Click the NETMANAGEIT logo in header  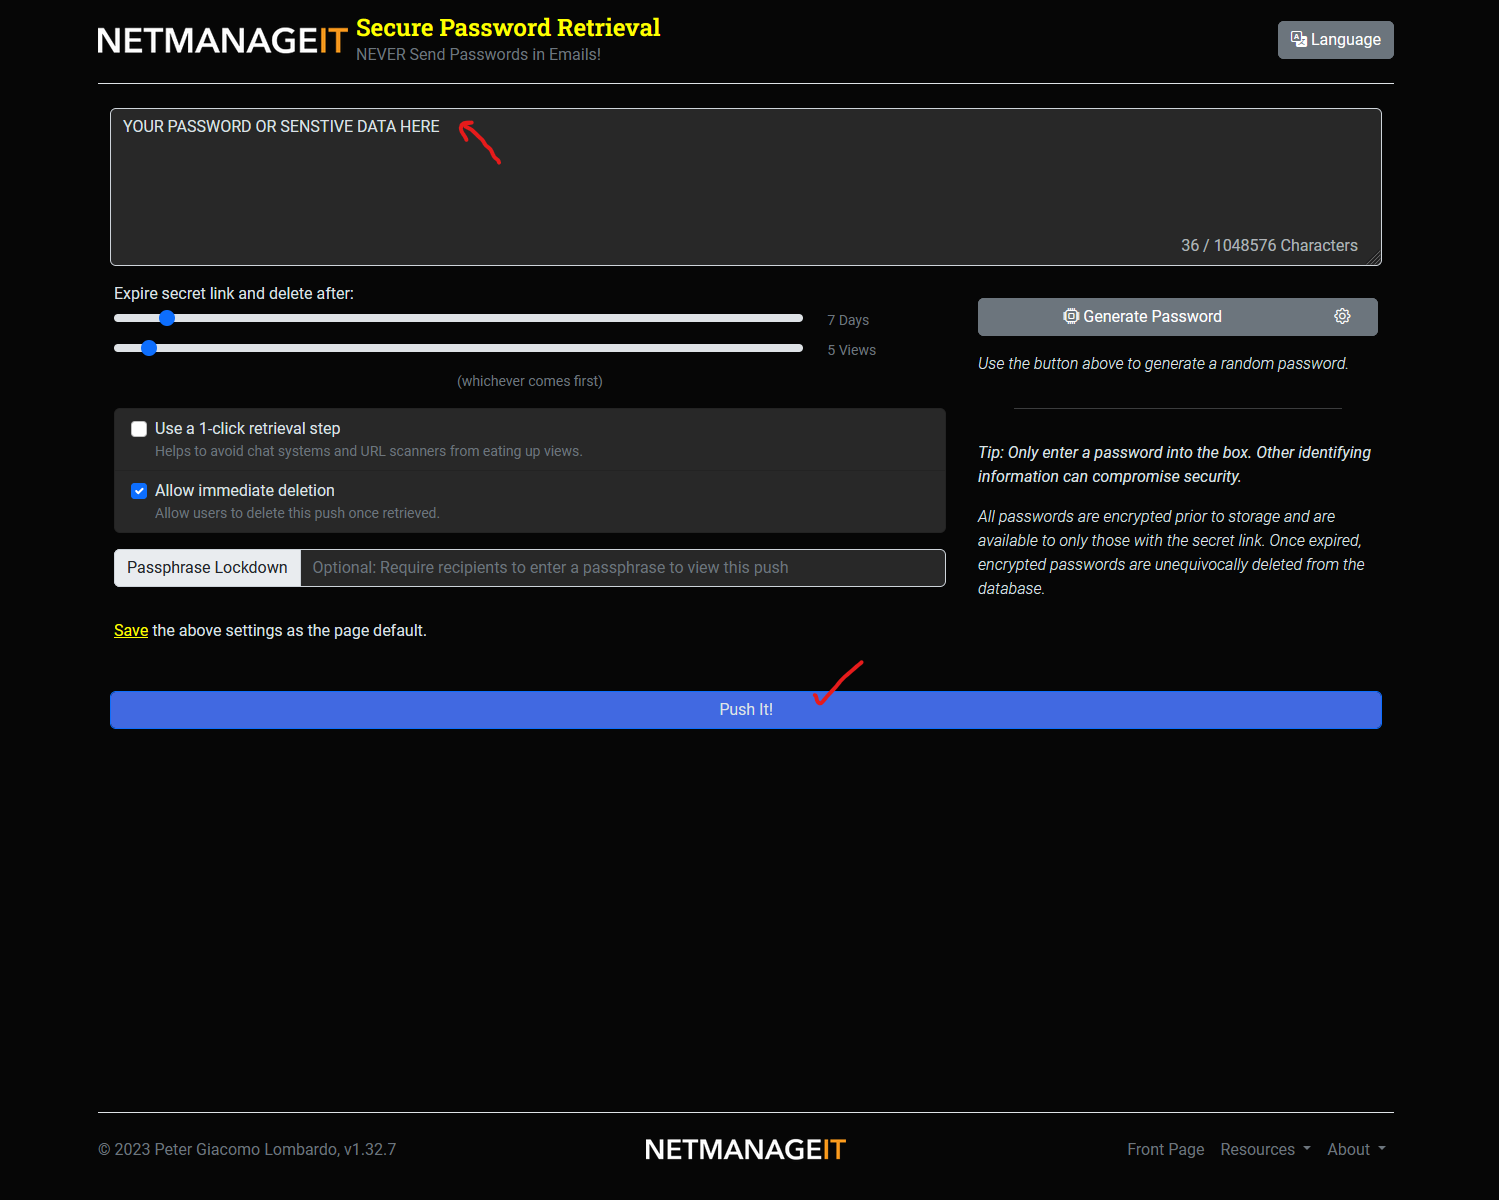(x=222, y=41)
